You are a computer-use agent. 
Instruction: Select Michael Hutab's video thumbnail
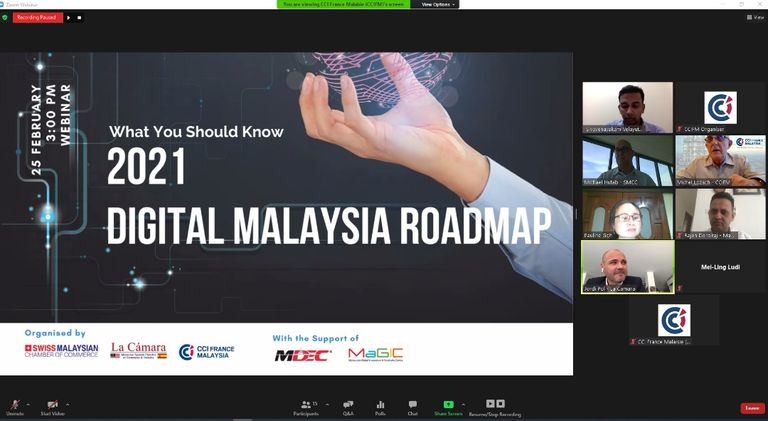coord(627,162)
